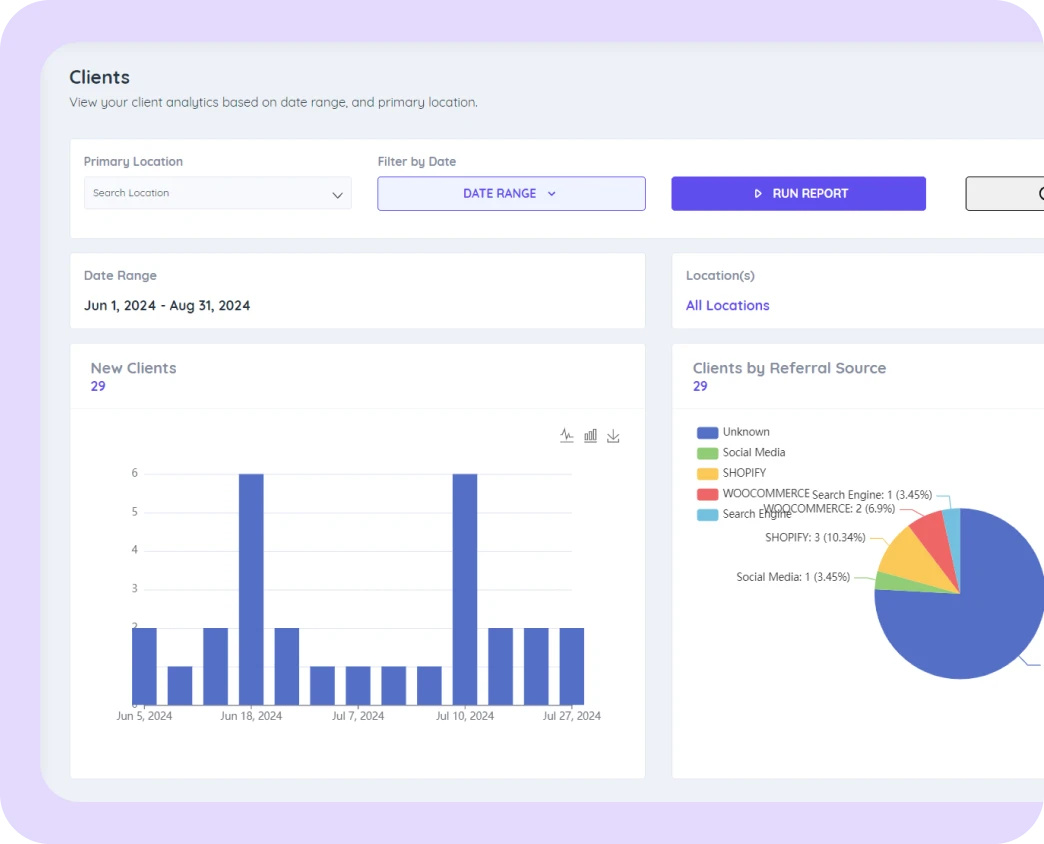Screen dimensions: 1044x844
Task: Toggle the Social Media legend item
Action: (708, 453)
